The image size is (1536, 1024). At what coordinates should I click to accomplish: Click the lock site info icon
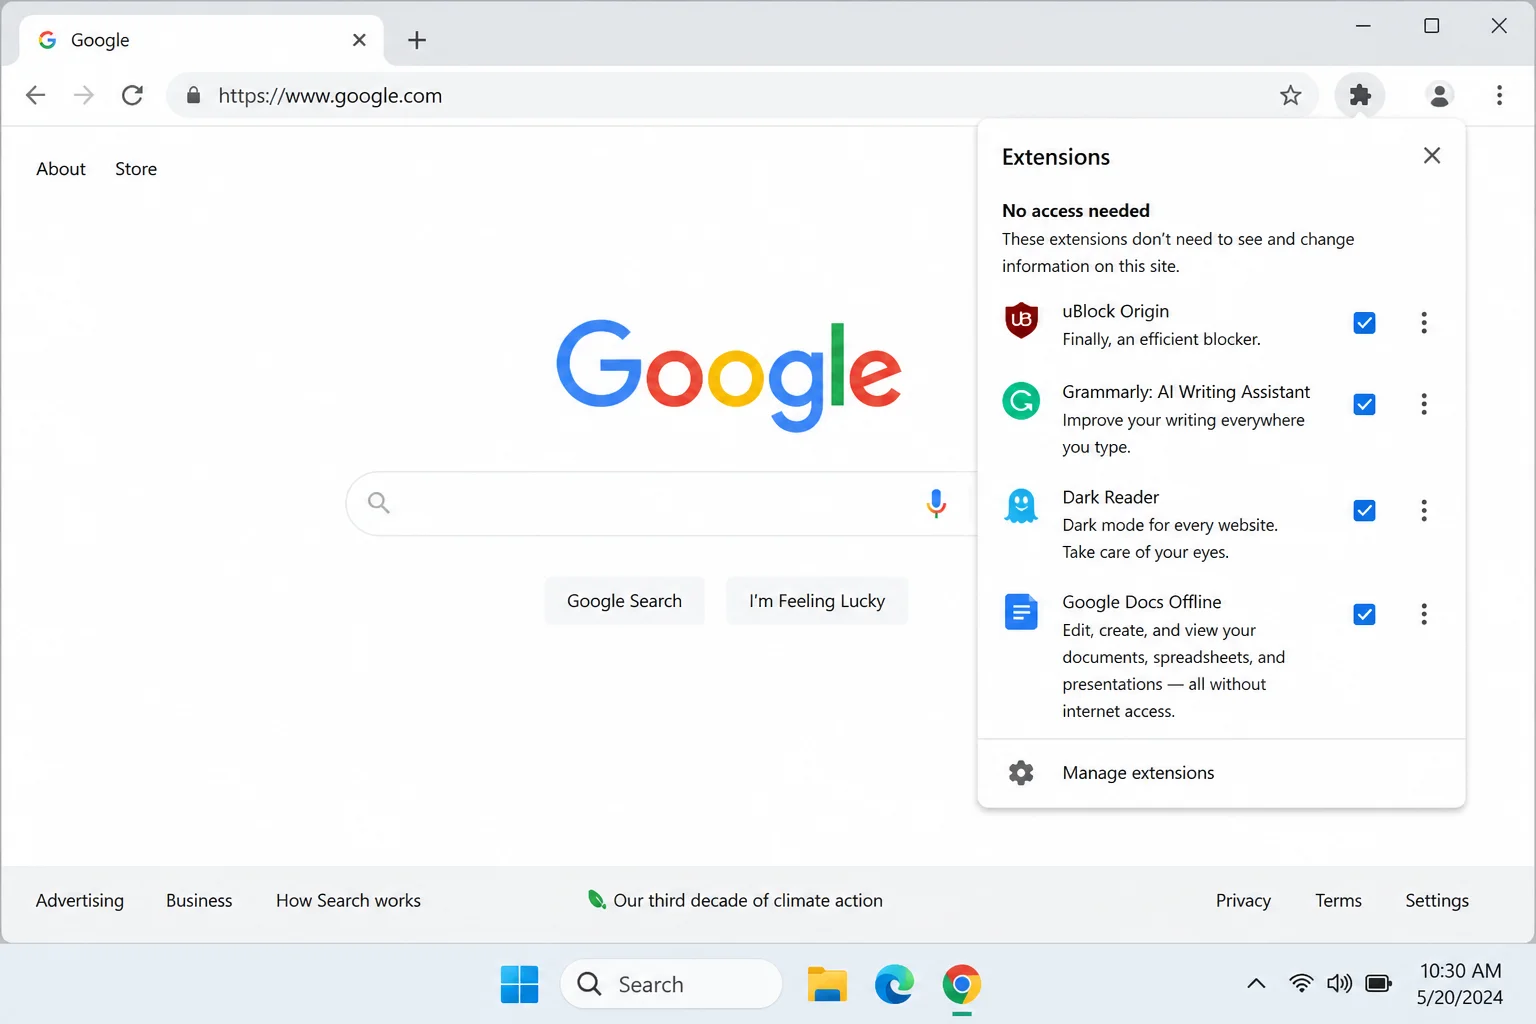[194, 95]
